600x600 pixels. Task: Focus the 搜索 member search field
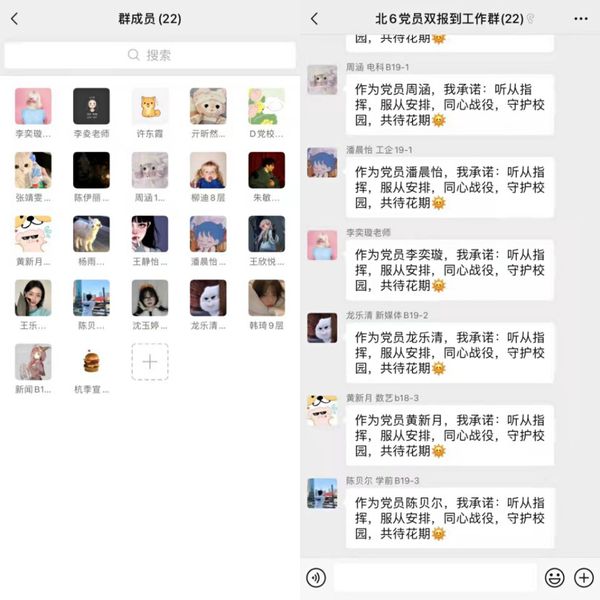click(150, 55)
